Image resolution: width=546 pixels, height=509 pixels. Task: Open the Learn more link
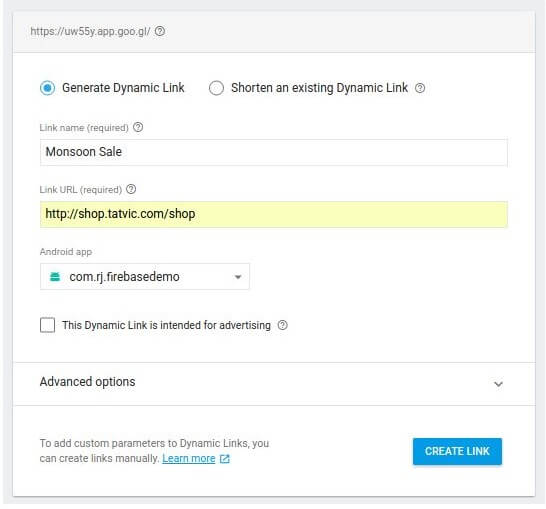[189, 459]
